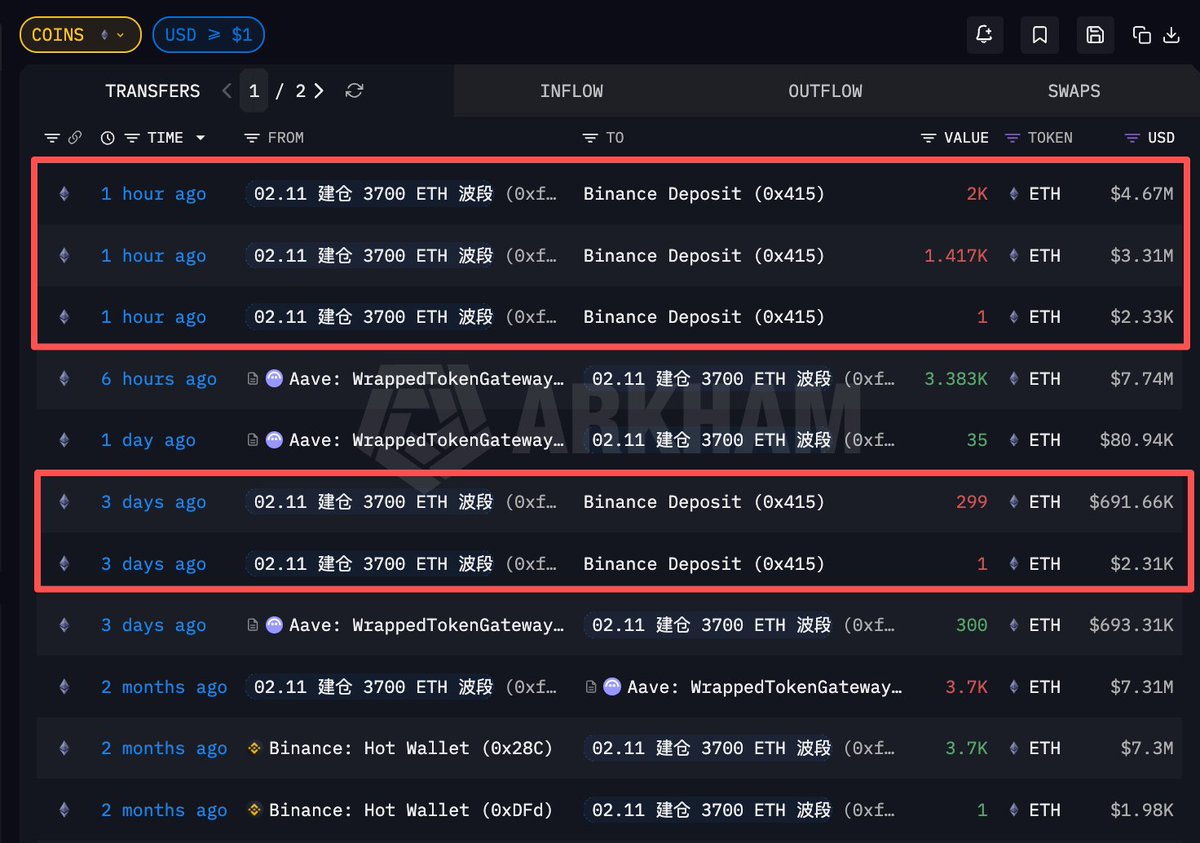Screen dimensions: 1200x843
Task: Click the TOKEN column filter bars
Action: [1011, 137]
